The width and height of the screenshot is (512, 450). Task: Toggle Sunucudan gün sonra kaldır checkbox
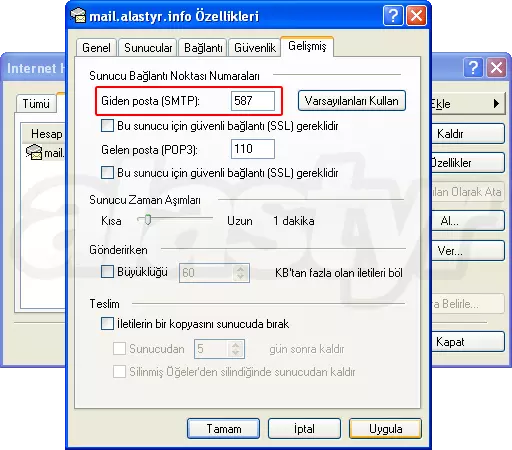click(x=119, y=349)
